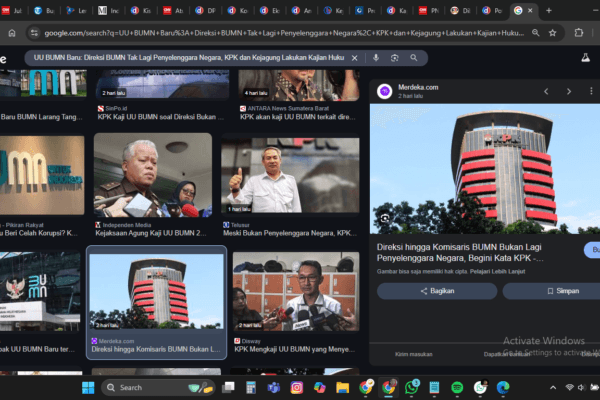Viewport: 600px width, 400px height.
Task: Go to previous image in preview panel
Action: [545, 91]
